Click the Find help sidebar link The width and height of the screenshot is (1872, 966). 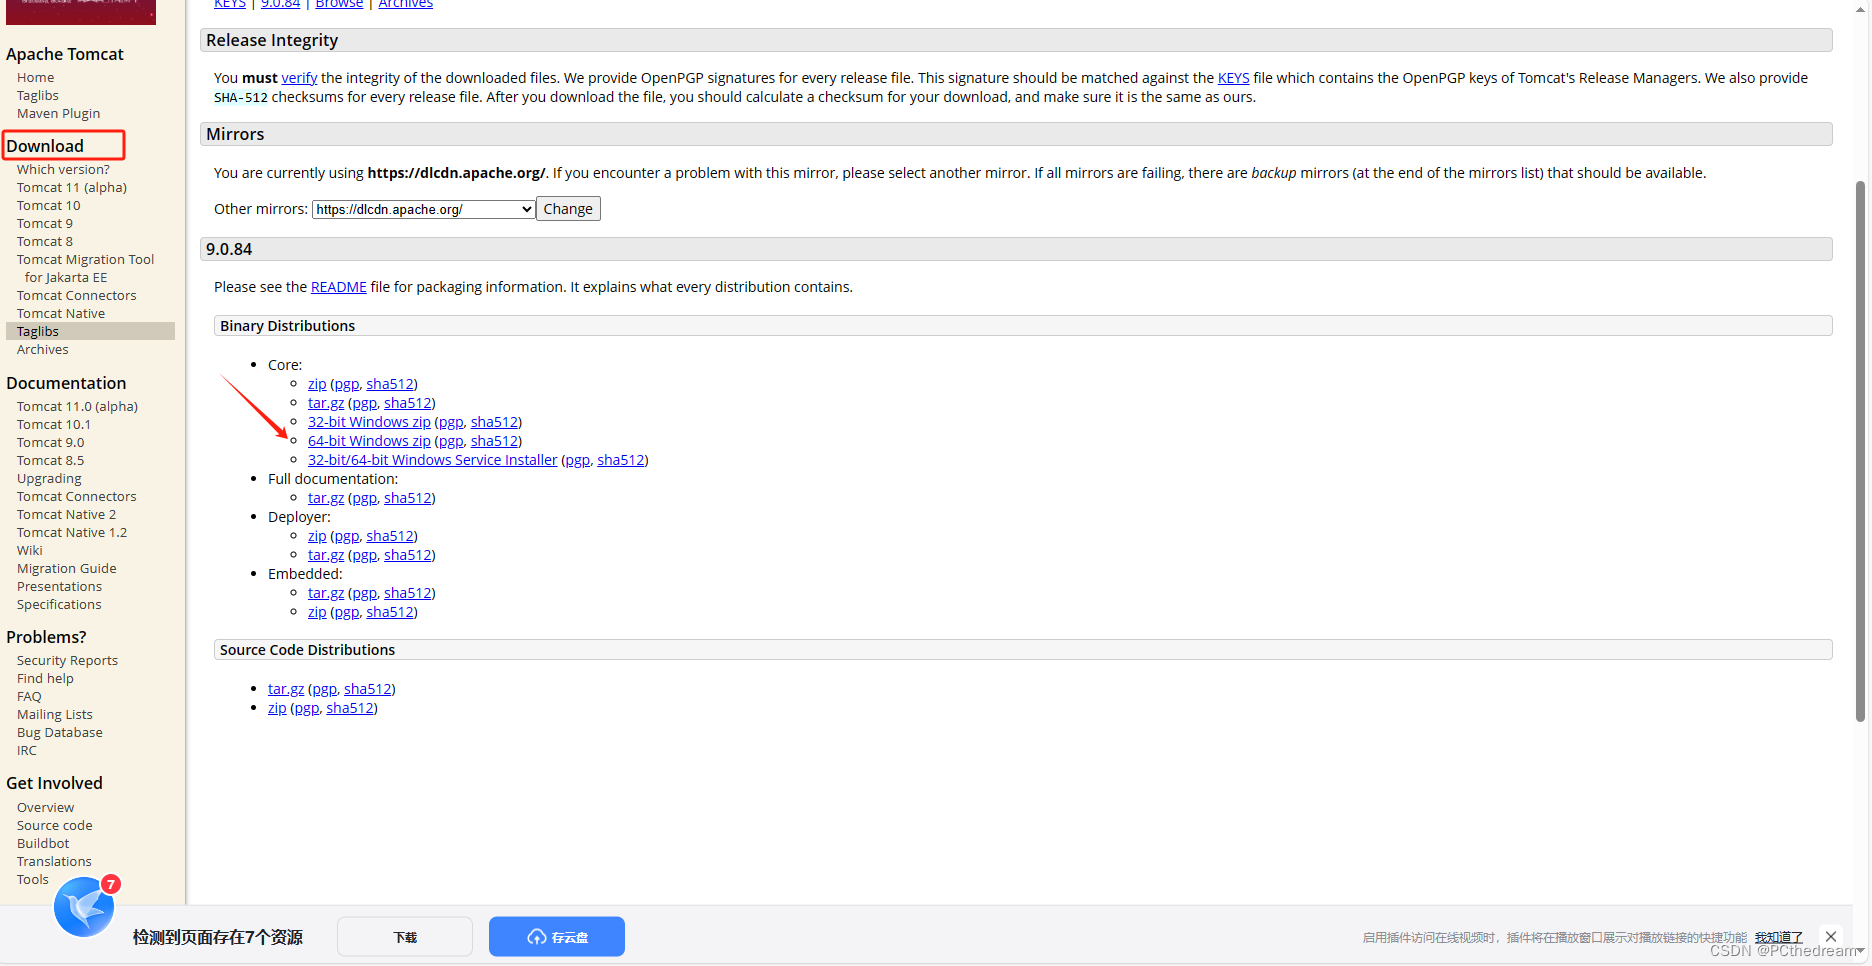click(x=45, y=679)
